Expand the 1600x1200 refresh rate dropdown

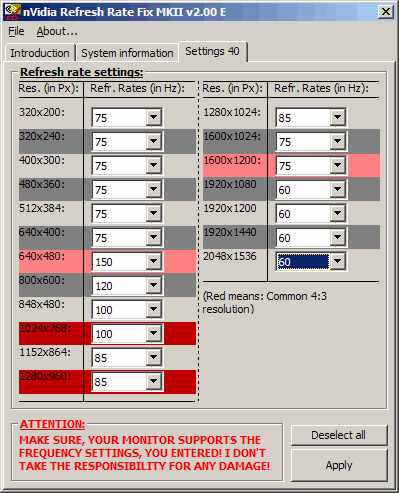click(338, 165)
